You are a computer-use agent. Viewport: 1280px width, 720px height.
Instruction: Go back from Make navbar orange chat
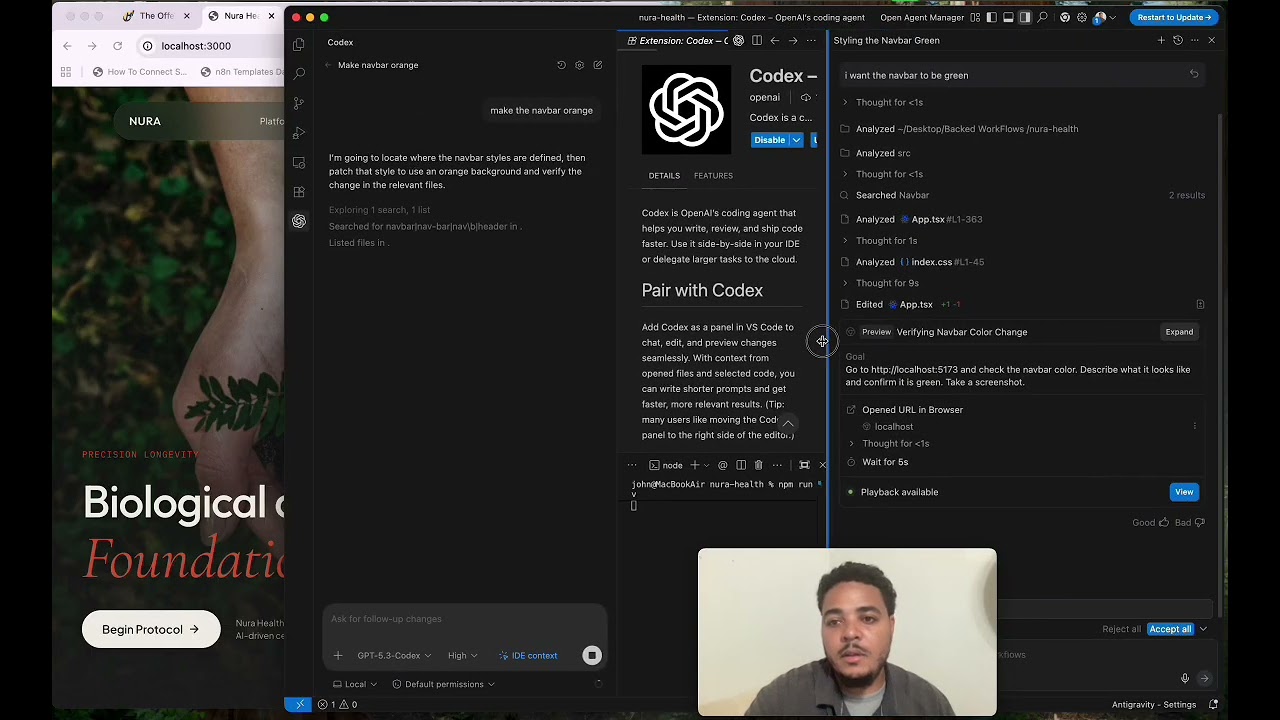tap(328, 65)
